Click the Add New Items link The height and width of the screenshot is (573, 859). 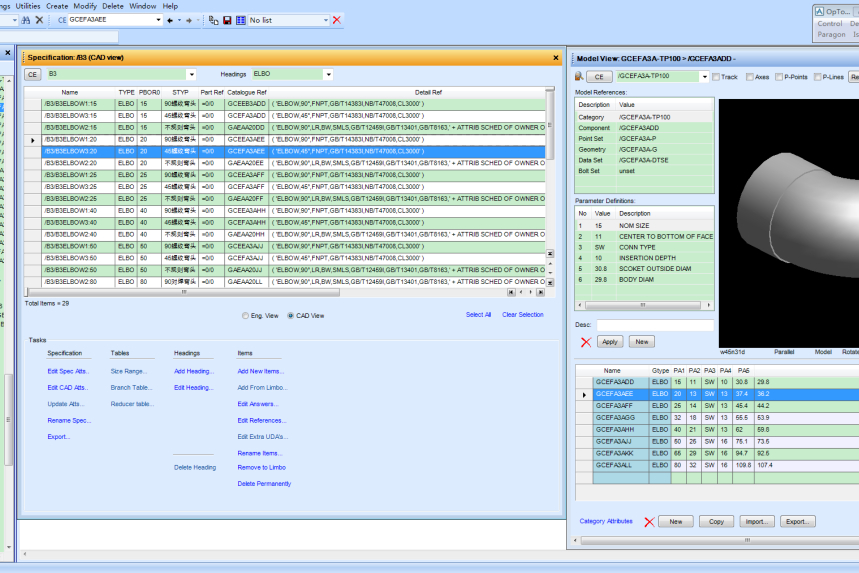point(262,371)
